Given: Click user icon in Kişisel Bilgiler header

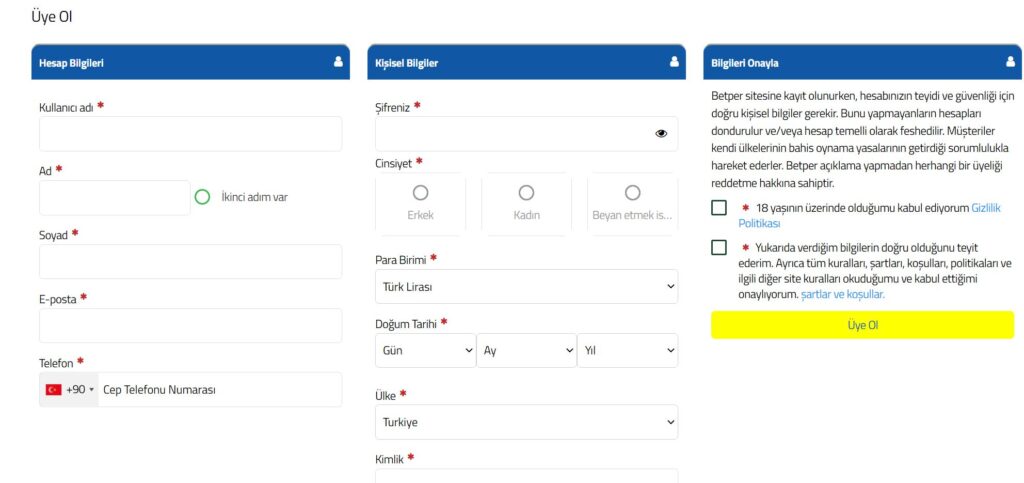Looking at the screenshot, I should pyautogui.click(x=674, y=62).
